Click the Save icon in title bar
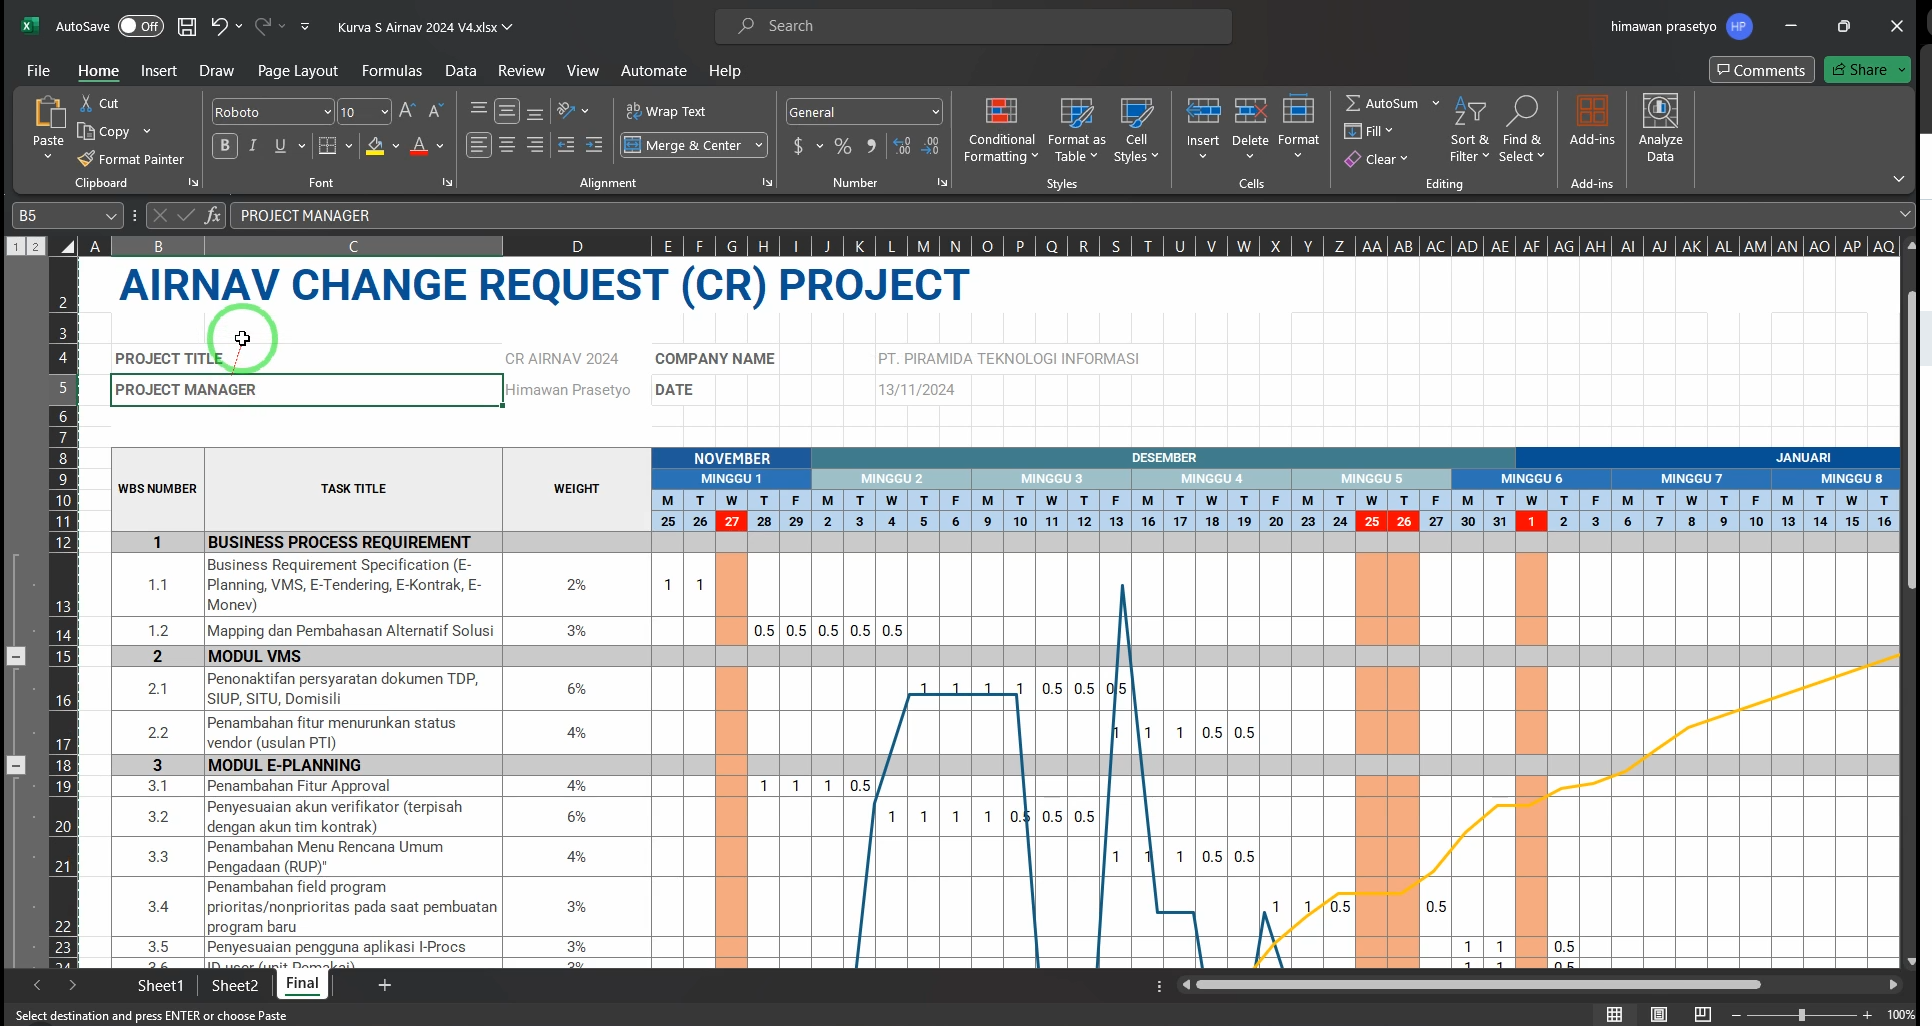Screen dimensions: 1932x1026 click(187, 27)
